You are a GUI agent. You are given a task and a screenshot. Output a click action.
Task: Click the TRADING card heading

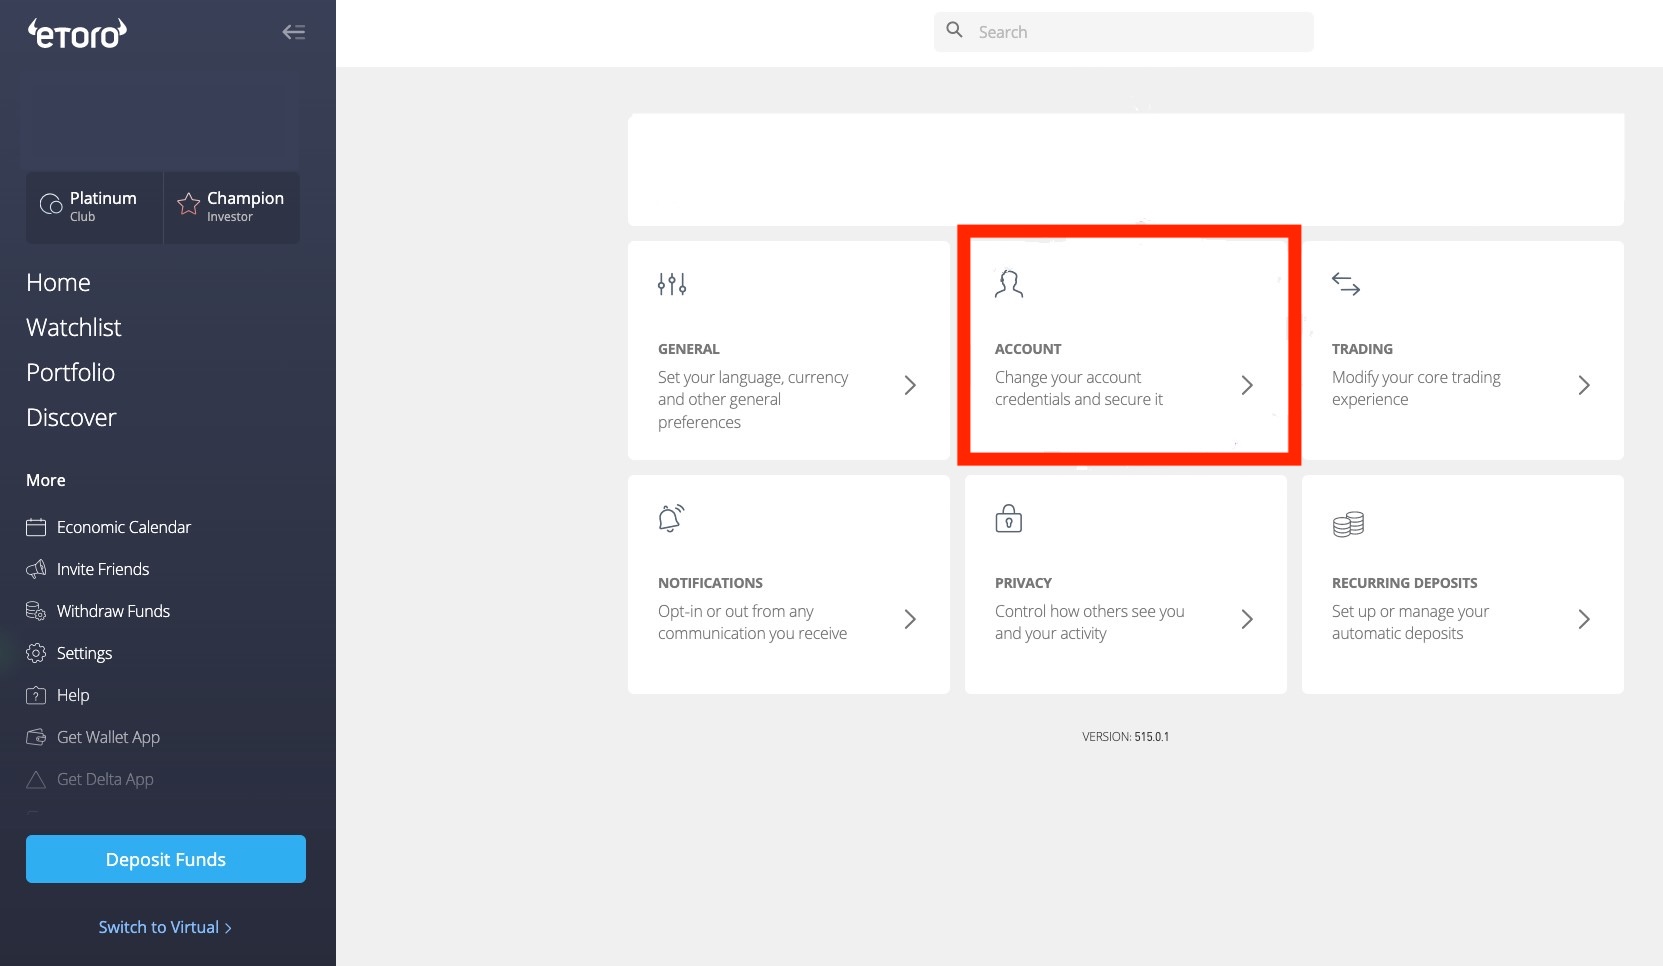click(1362, 349)
